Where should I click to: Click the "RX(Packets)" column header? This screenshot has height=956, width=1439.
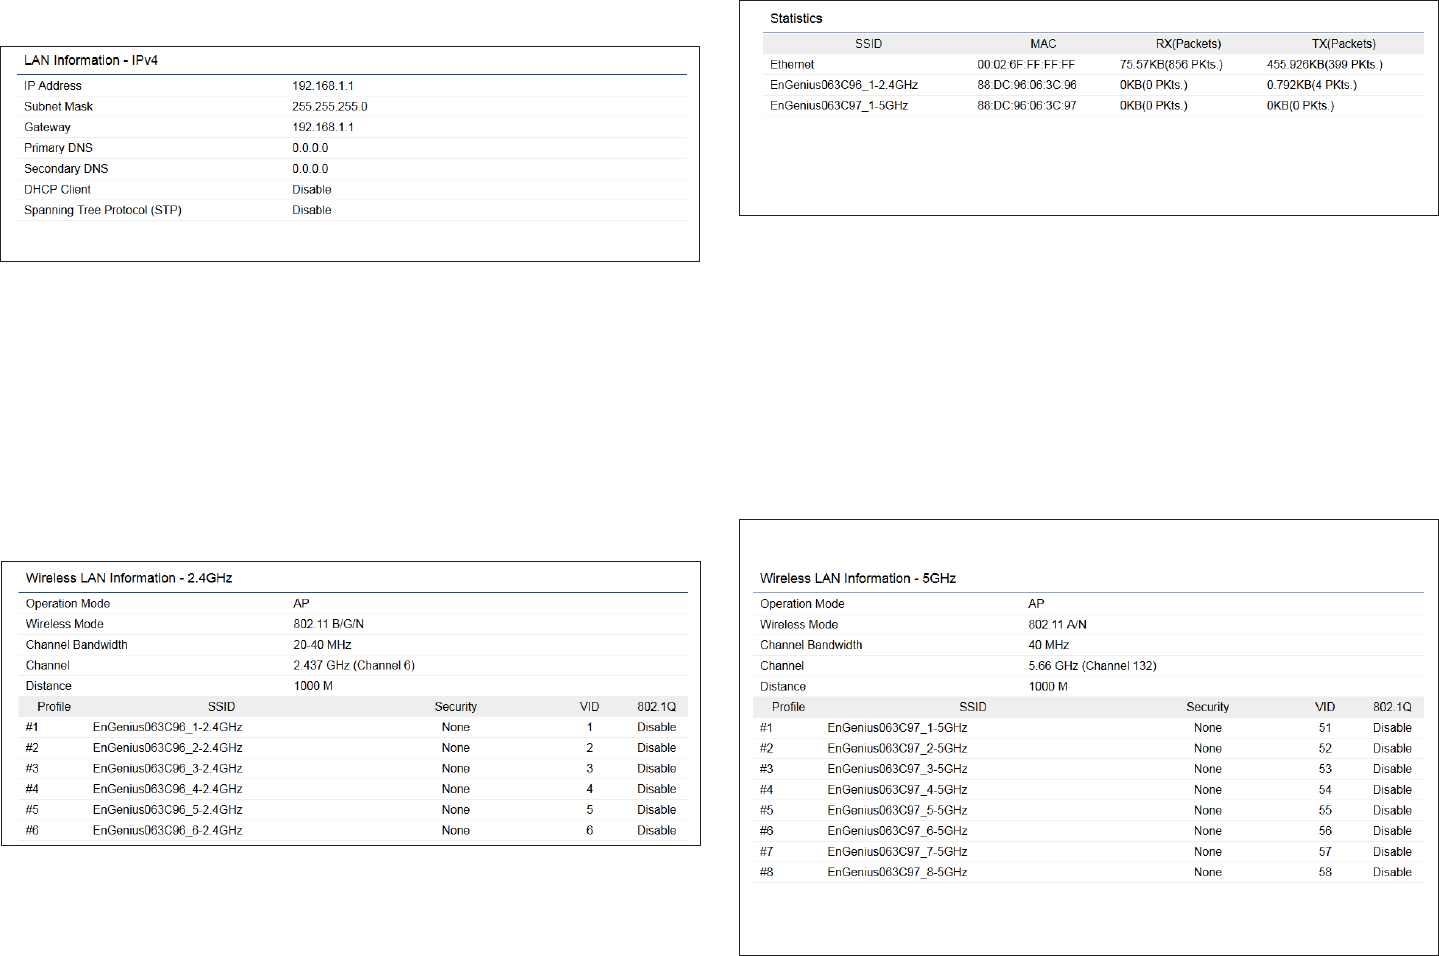coord(1188,44)
